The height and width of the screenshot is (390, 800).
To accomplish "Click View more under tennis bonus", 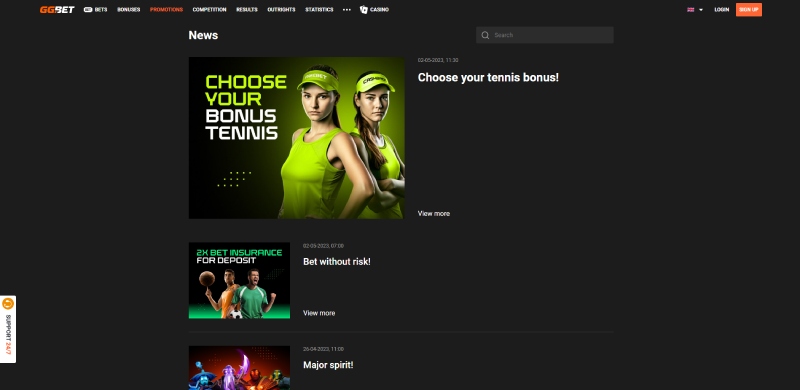I will coord(434,213).
